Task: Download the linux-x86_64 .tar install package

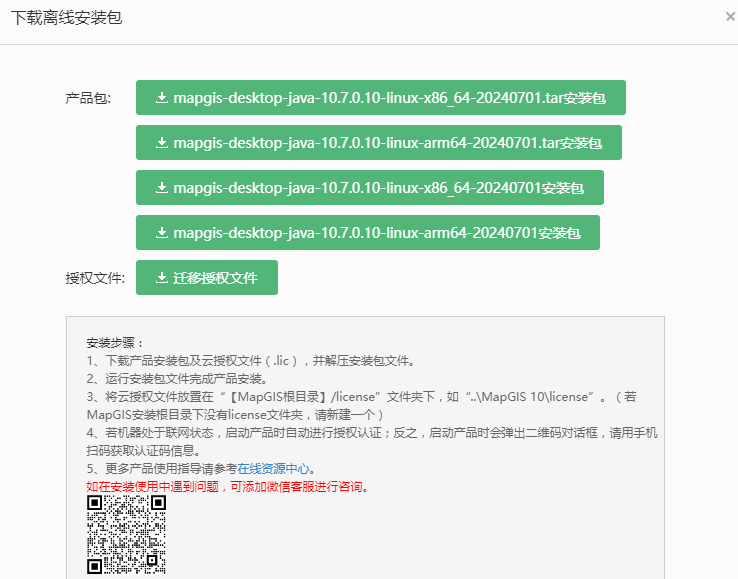Action: (381, 97)
